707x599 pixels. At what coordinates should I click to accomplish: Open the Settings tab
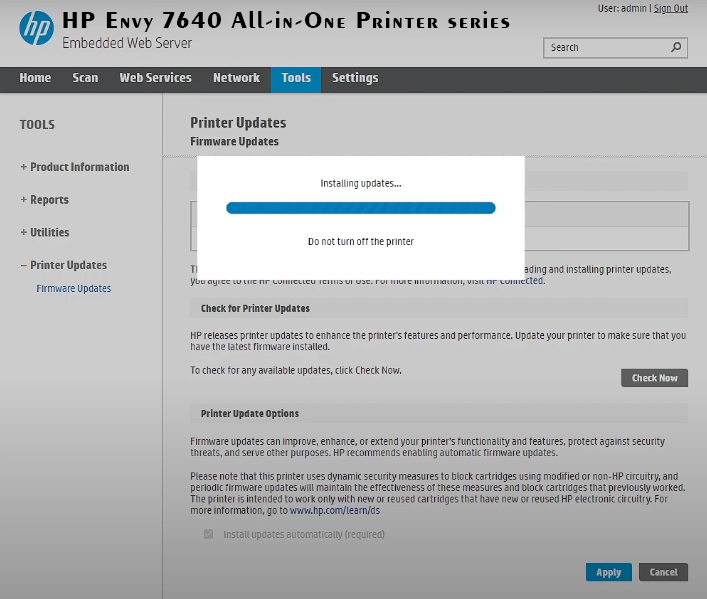[355, 78]
